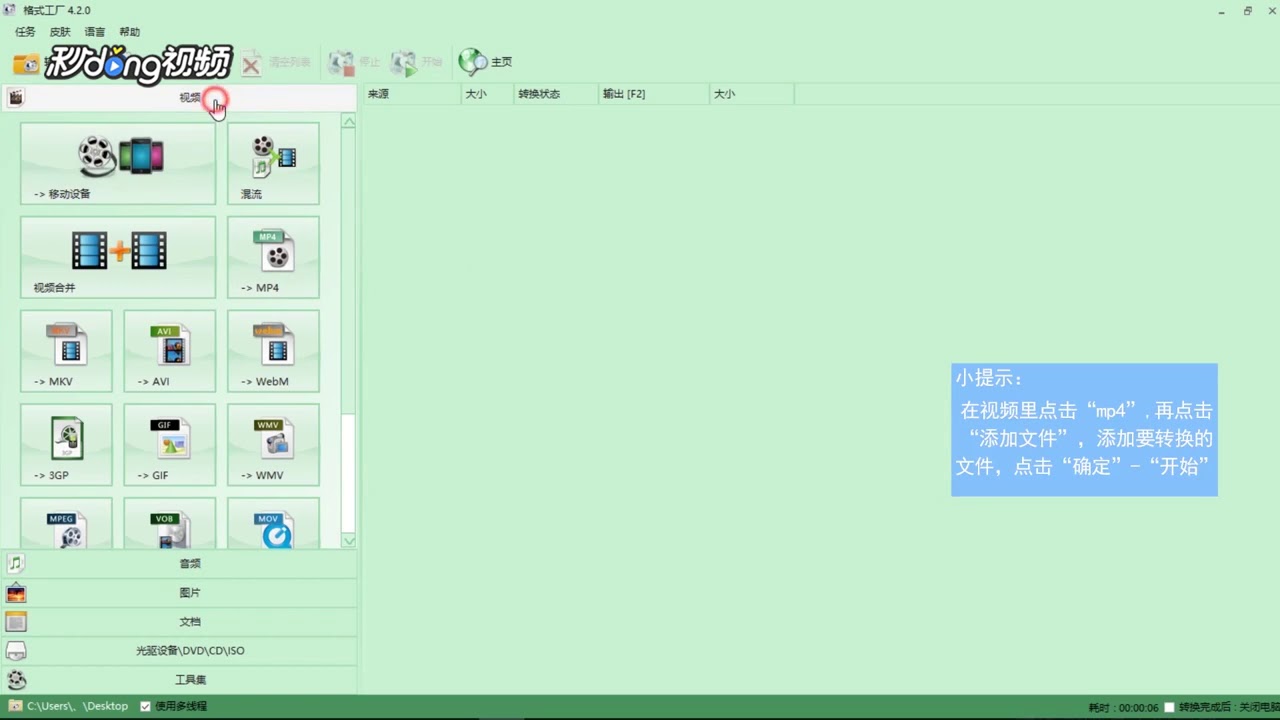Image resolution: width=1280 pixels, height=720 pixels.
Task: Click the 耗时 : 00:00:06 elapsed time text
Action: 1123,707
